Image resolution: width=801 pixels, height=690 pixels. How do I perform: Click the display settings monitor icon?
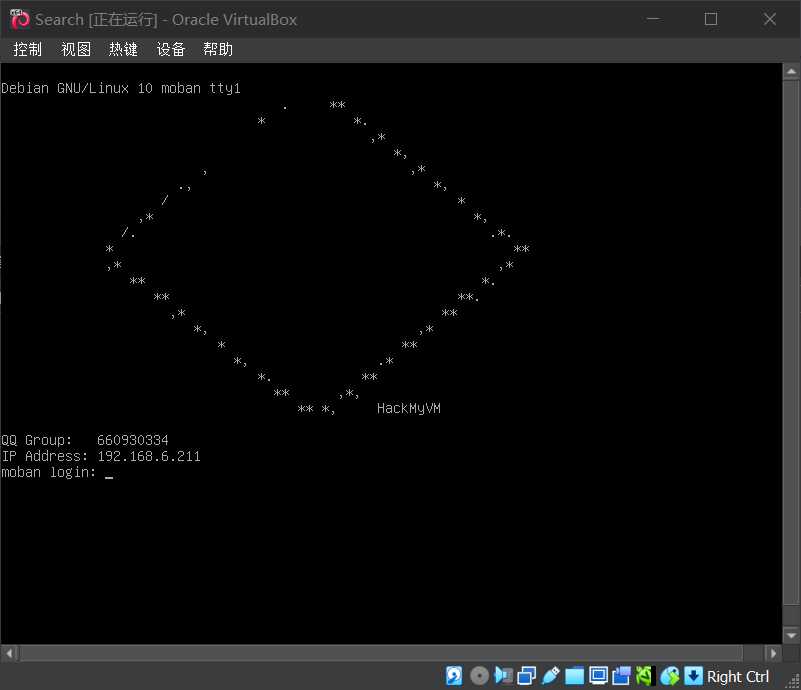(599, 676)
